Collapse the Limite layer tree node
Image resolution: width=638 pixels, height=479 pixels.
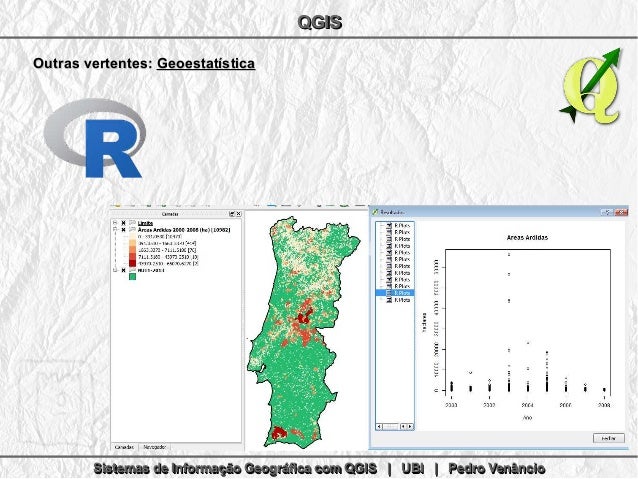[x=115, y=223]
